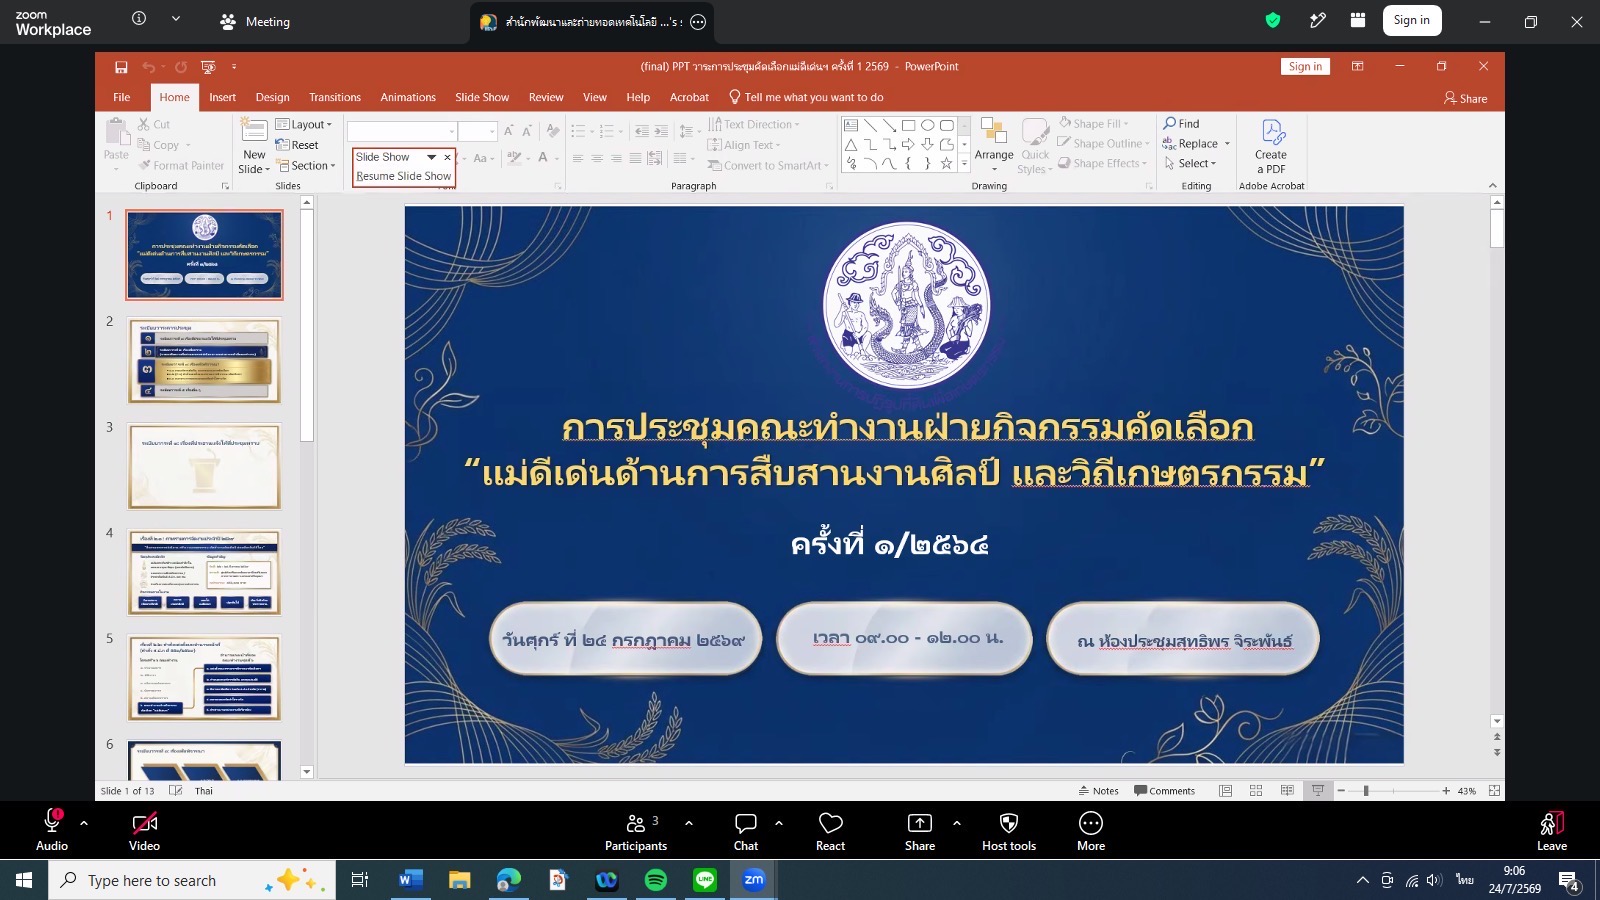Open the font name combo box
Image resolution: width=1600 pixels, height=900 pixels.
pyautogui.click(x=402, y=131)
